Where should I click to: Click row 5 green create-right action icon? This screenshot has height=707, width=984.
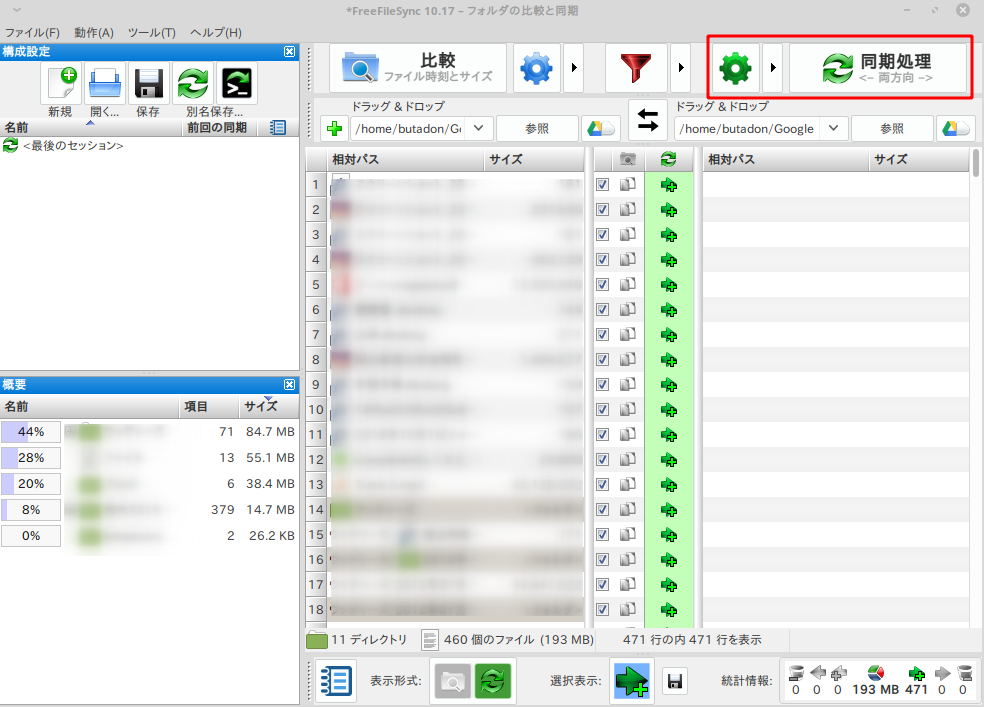pyautogui.click(x=669, y=285)
